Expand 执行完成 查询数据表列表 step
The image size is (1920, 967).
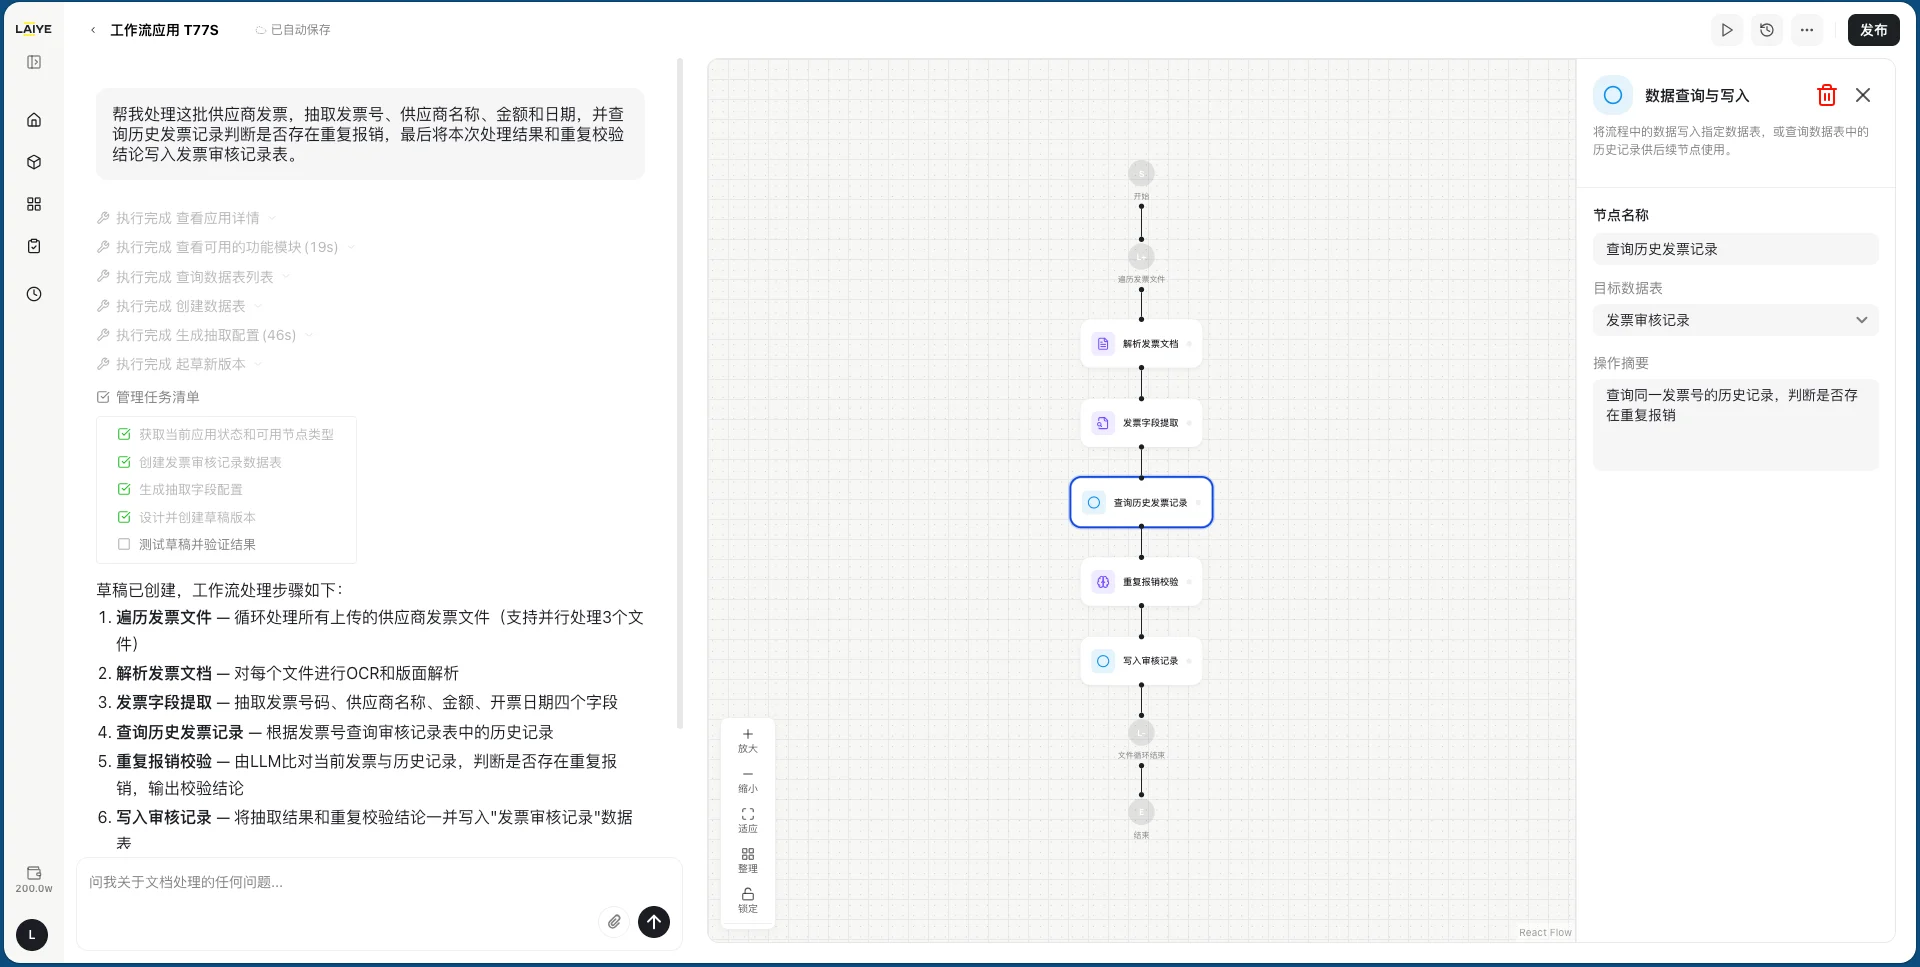pos(193,277)
